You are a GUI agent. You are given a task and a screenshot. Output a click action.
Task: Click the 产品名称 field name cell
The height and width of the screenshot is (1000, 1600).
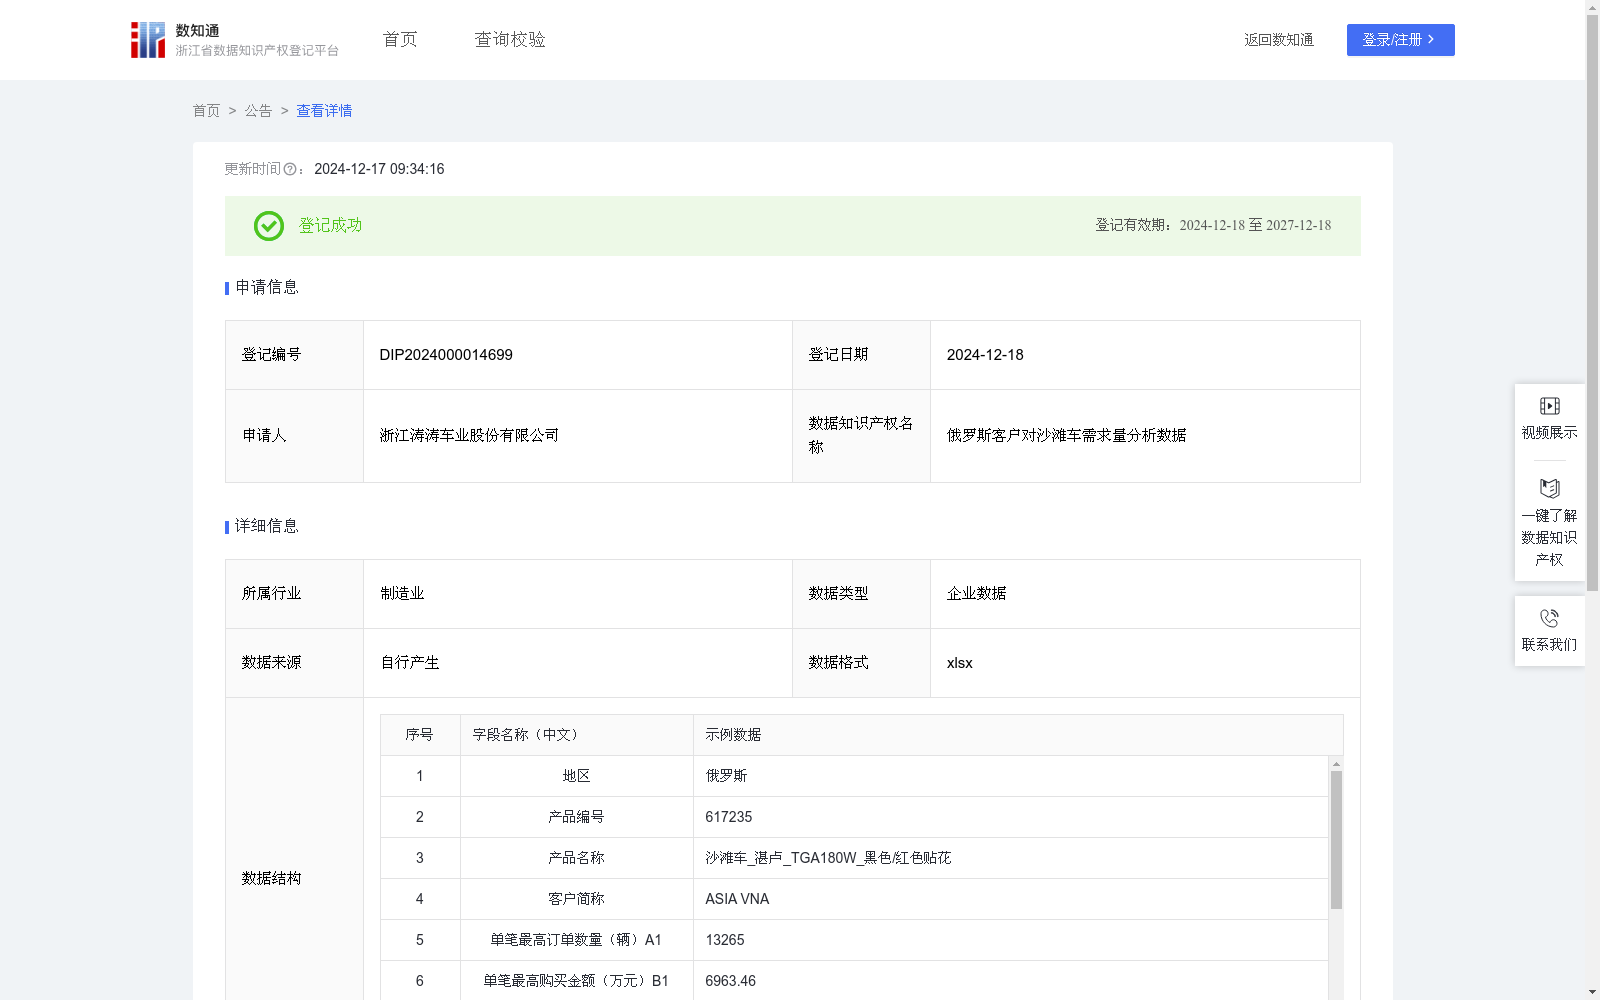click(577, 858)
